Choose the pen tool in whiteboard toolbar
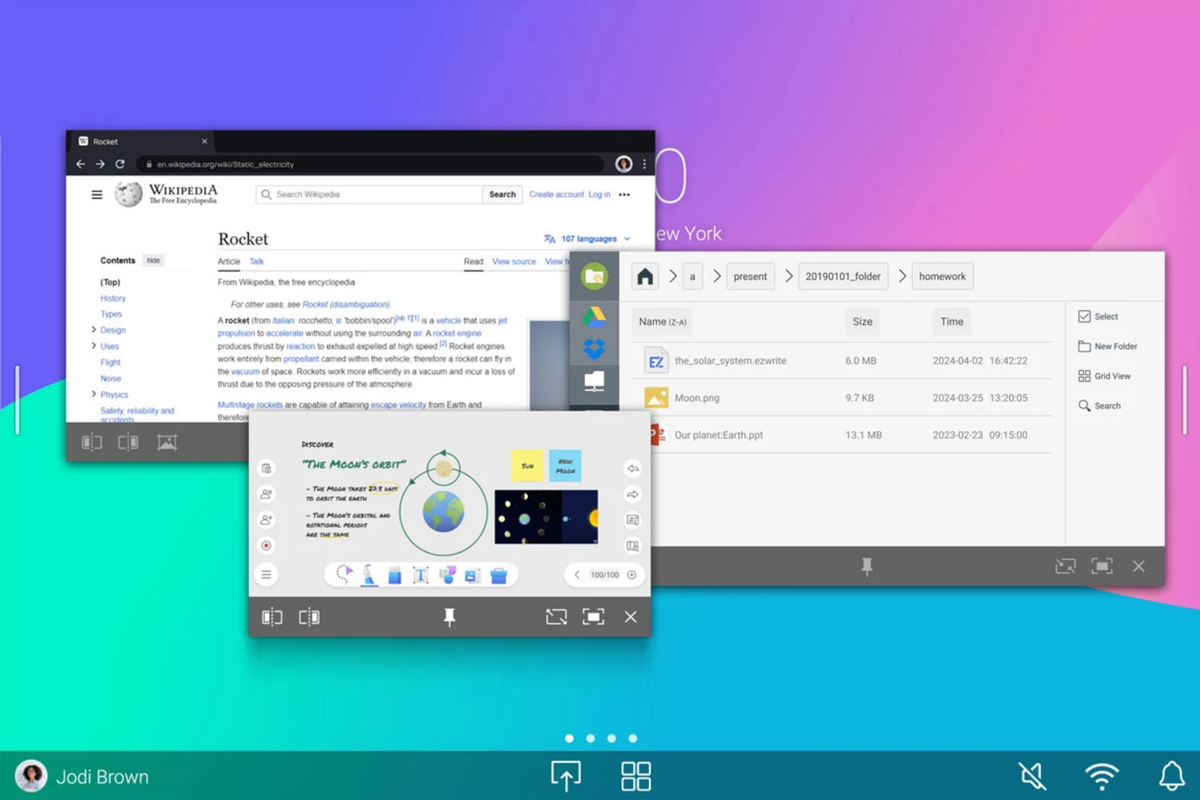Screen dimensions: 1200x800 pyautogui.click(x=369, y=575)
